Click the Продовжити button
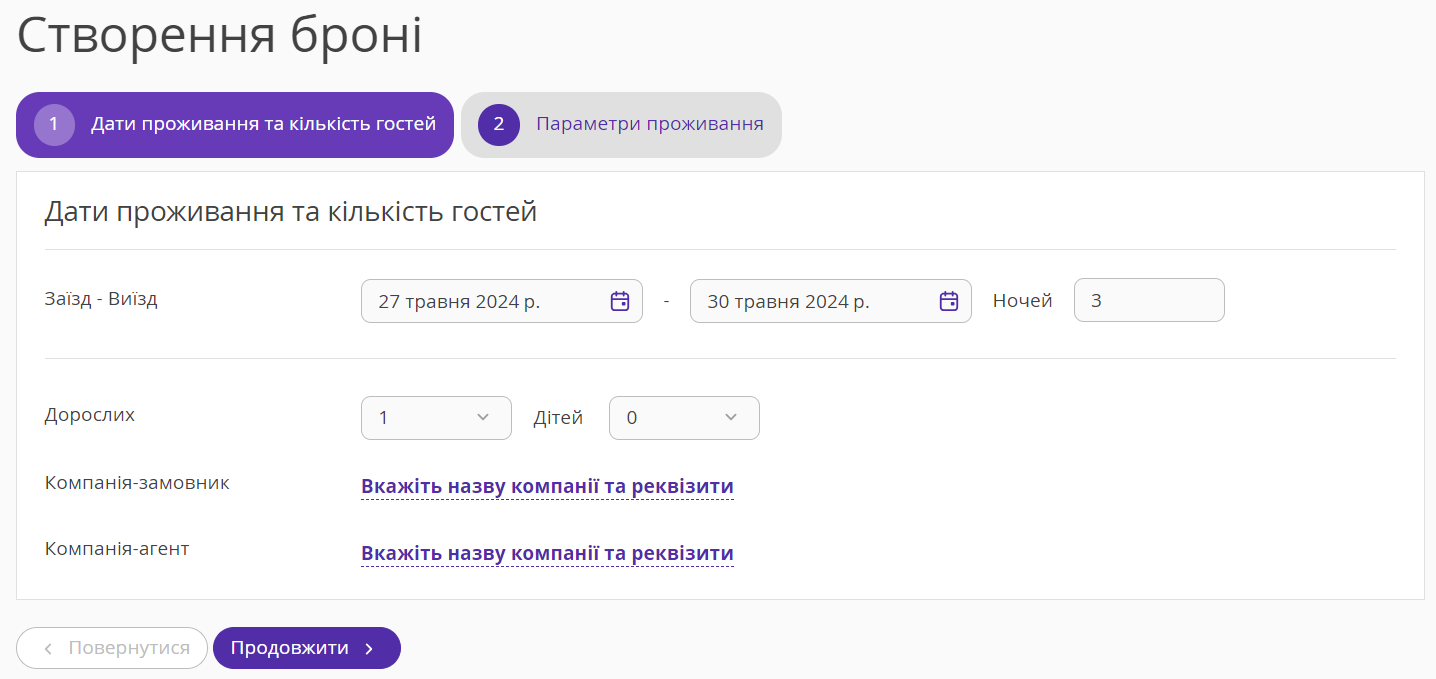Screen dimensions: 1436x679 click(x=307, y=648)
